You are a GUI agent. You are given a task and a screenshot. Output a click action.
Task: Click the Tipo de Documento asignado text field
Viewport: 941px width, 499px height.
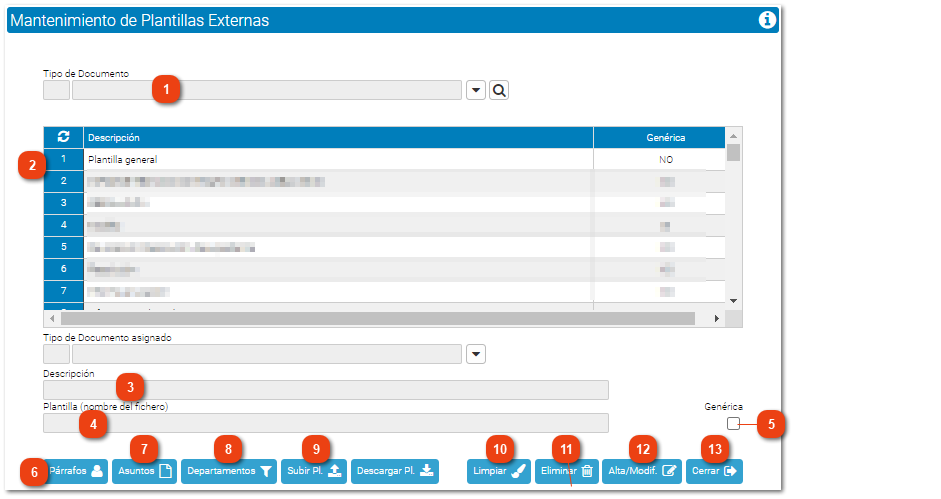[267, 354]
